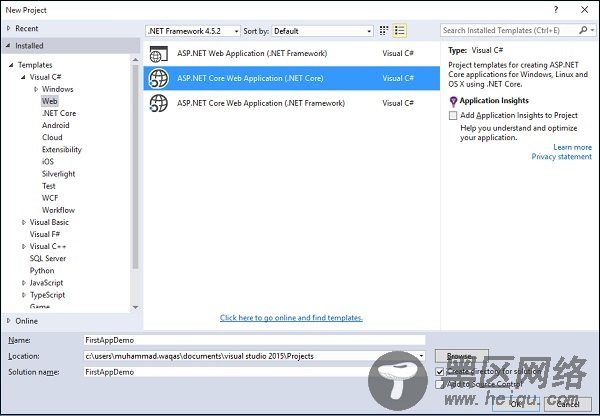Choose ASP.NET Web Application (.NET Framework) template

[x=292, y=54]
